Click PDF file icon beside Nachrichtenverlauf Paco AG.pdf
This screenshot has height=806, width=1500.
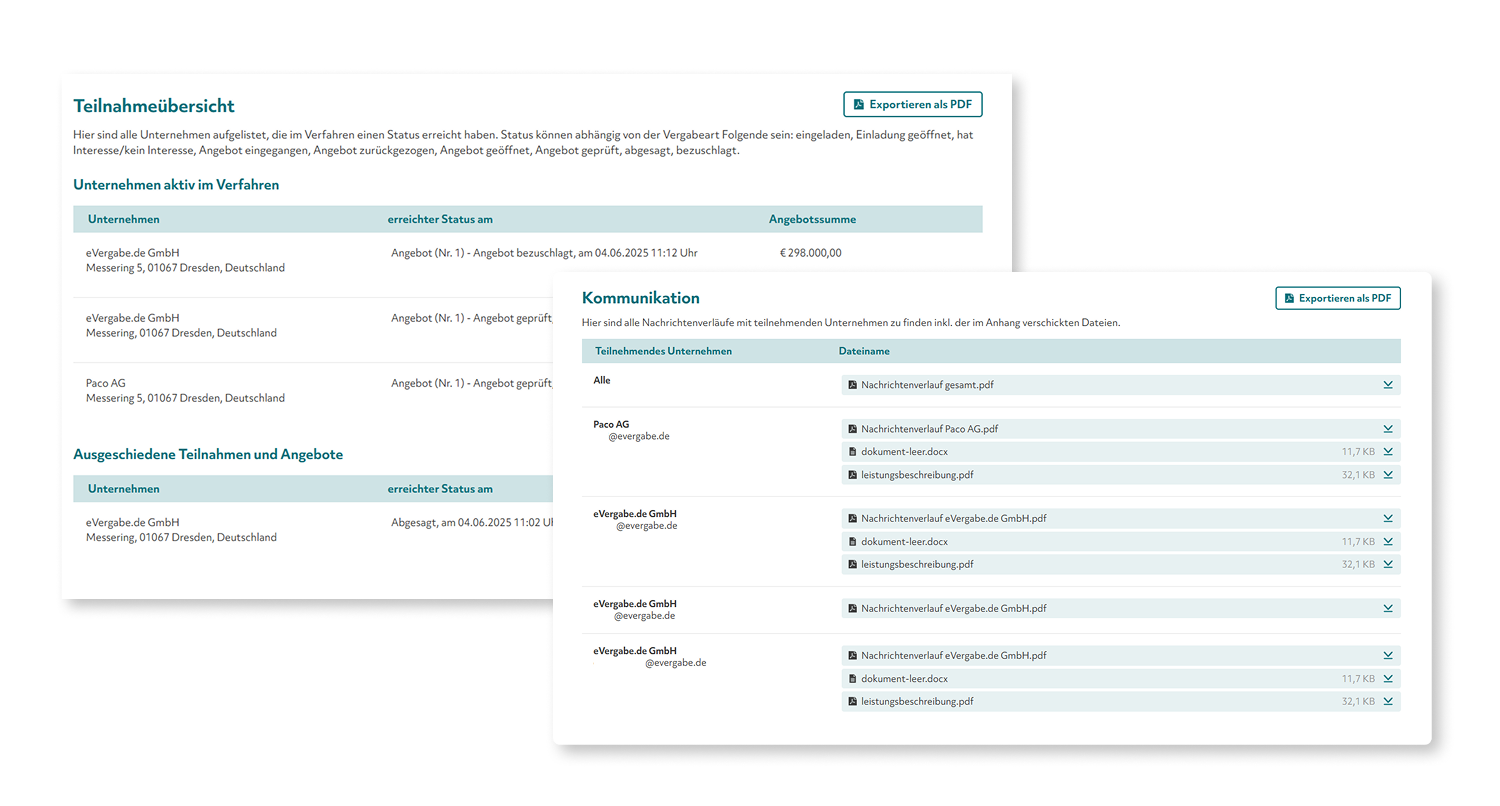pyautogui.click(x=853, y=429)
